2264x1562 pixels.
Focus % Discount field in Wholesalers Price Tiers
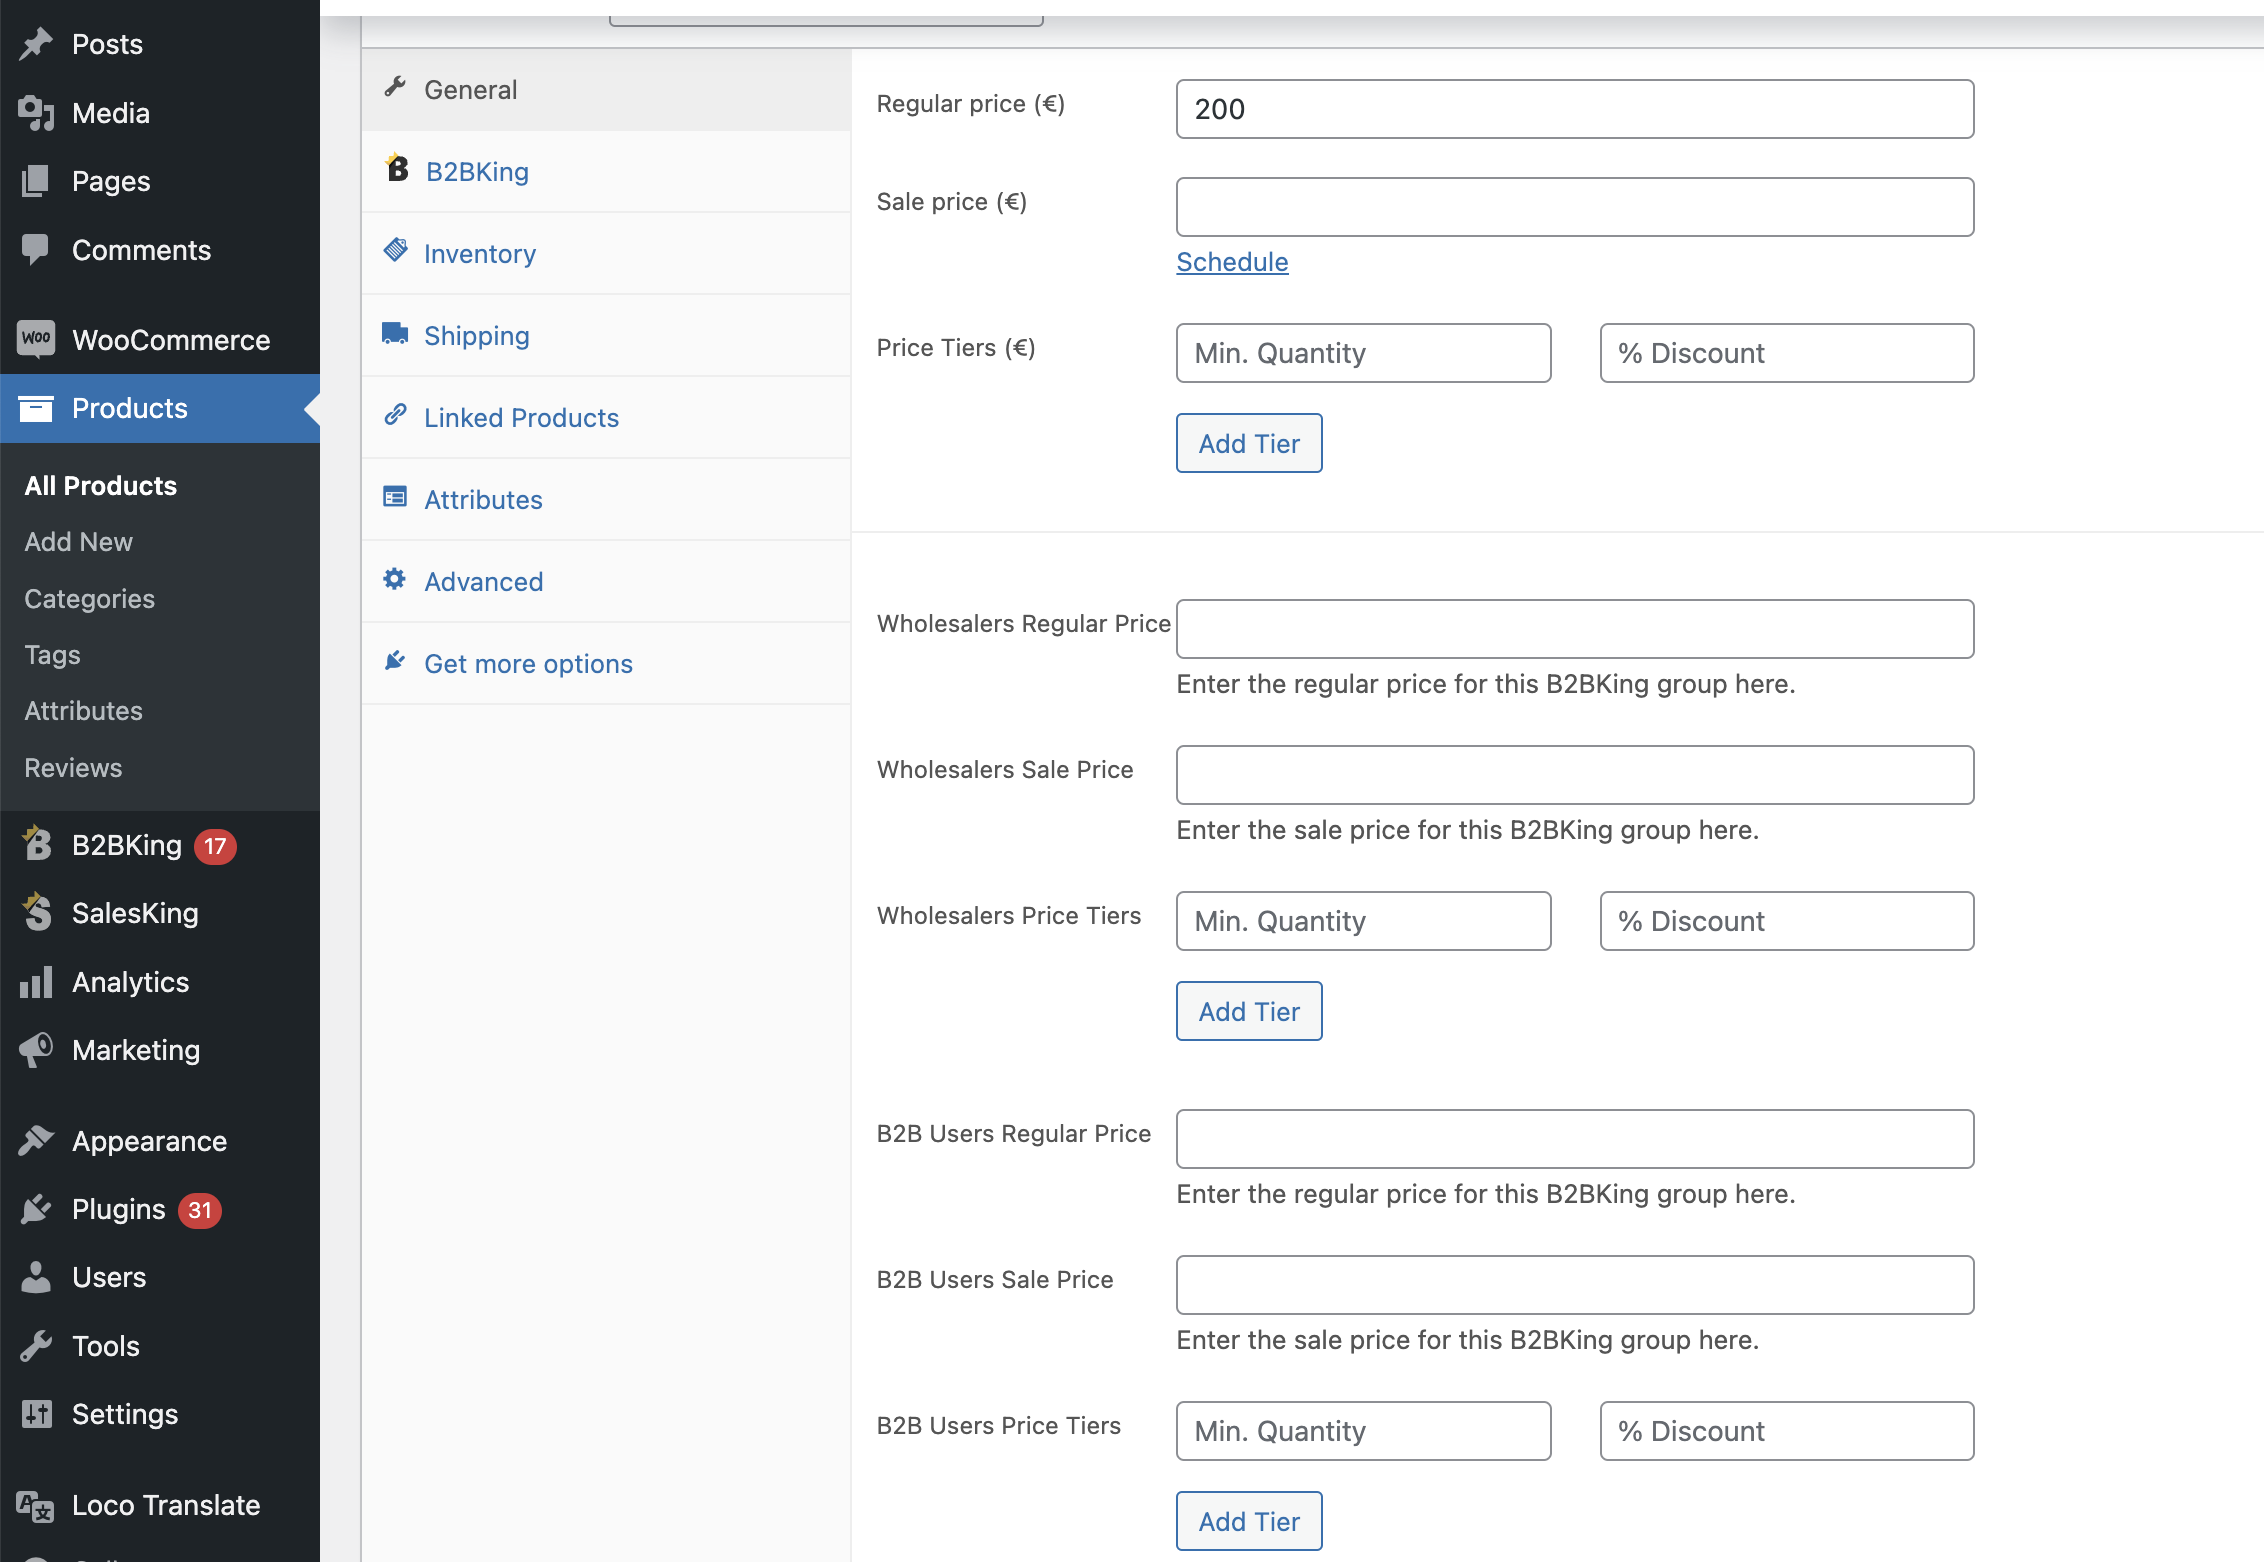click(x=1787, y=921)
